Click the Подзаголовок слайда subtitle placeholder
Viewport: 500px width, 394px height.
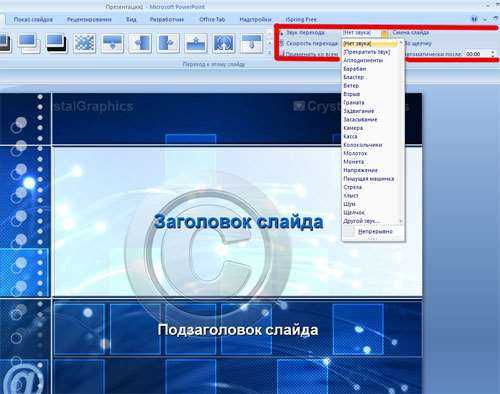[x=238, y=330]
